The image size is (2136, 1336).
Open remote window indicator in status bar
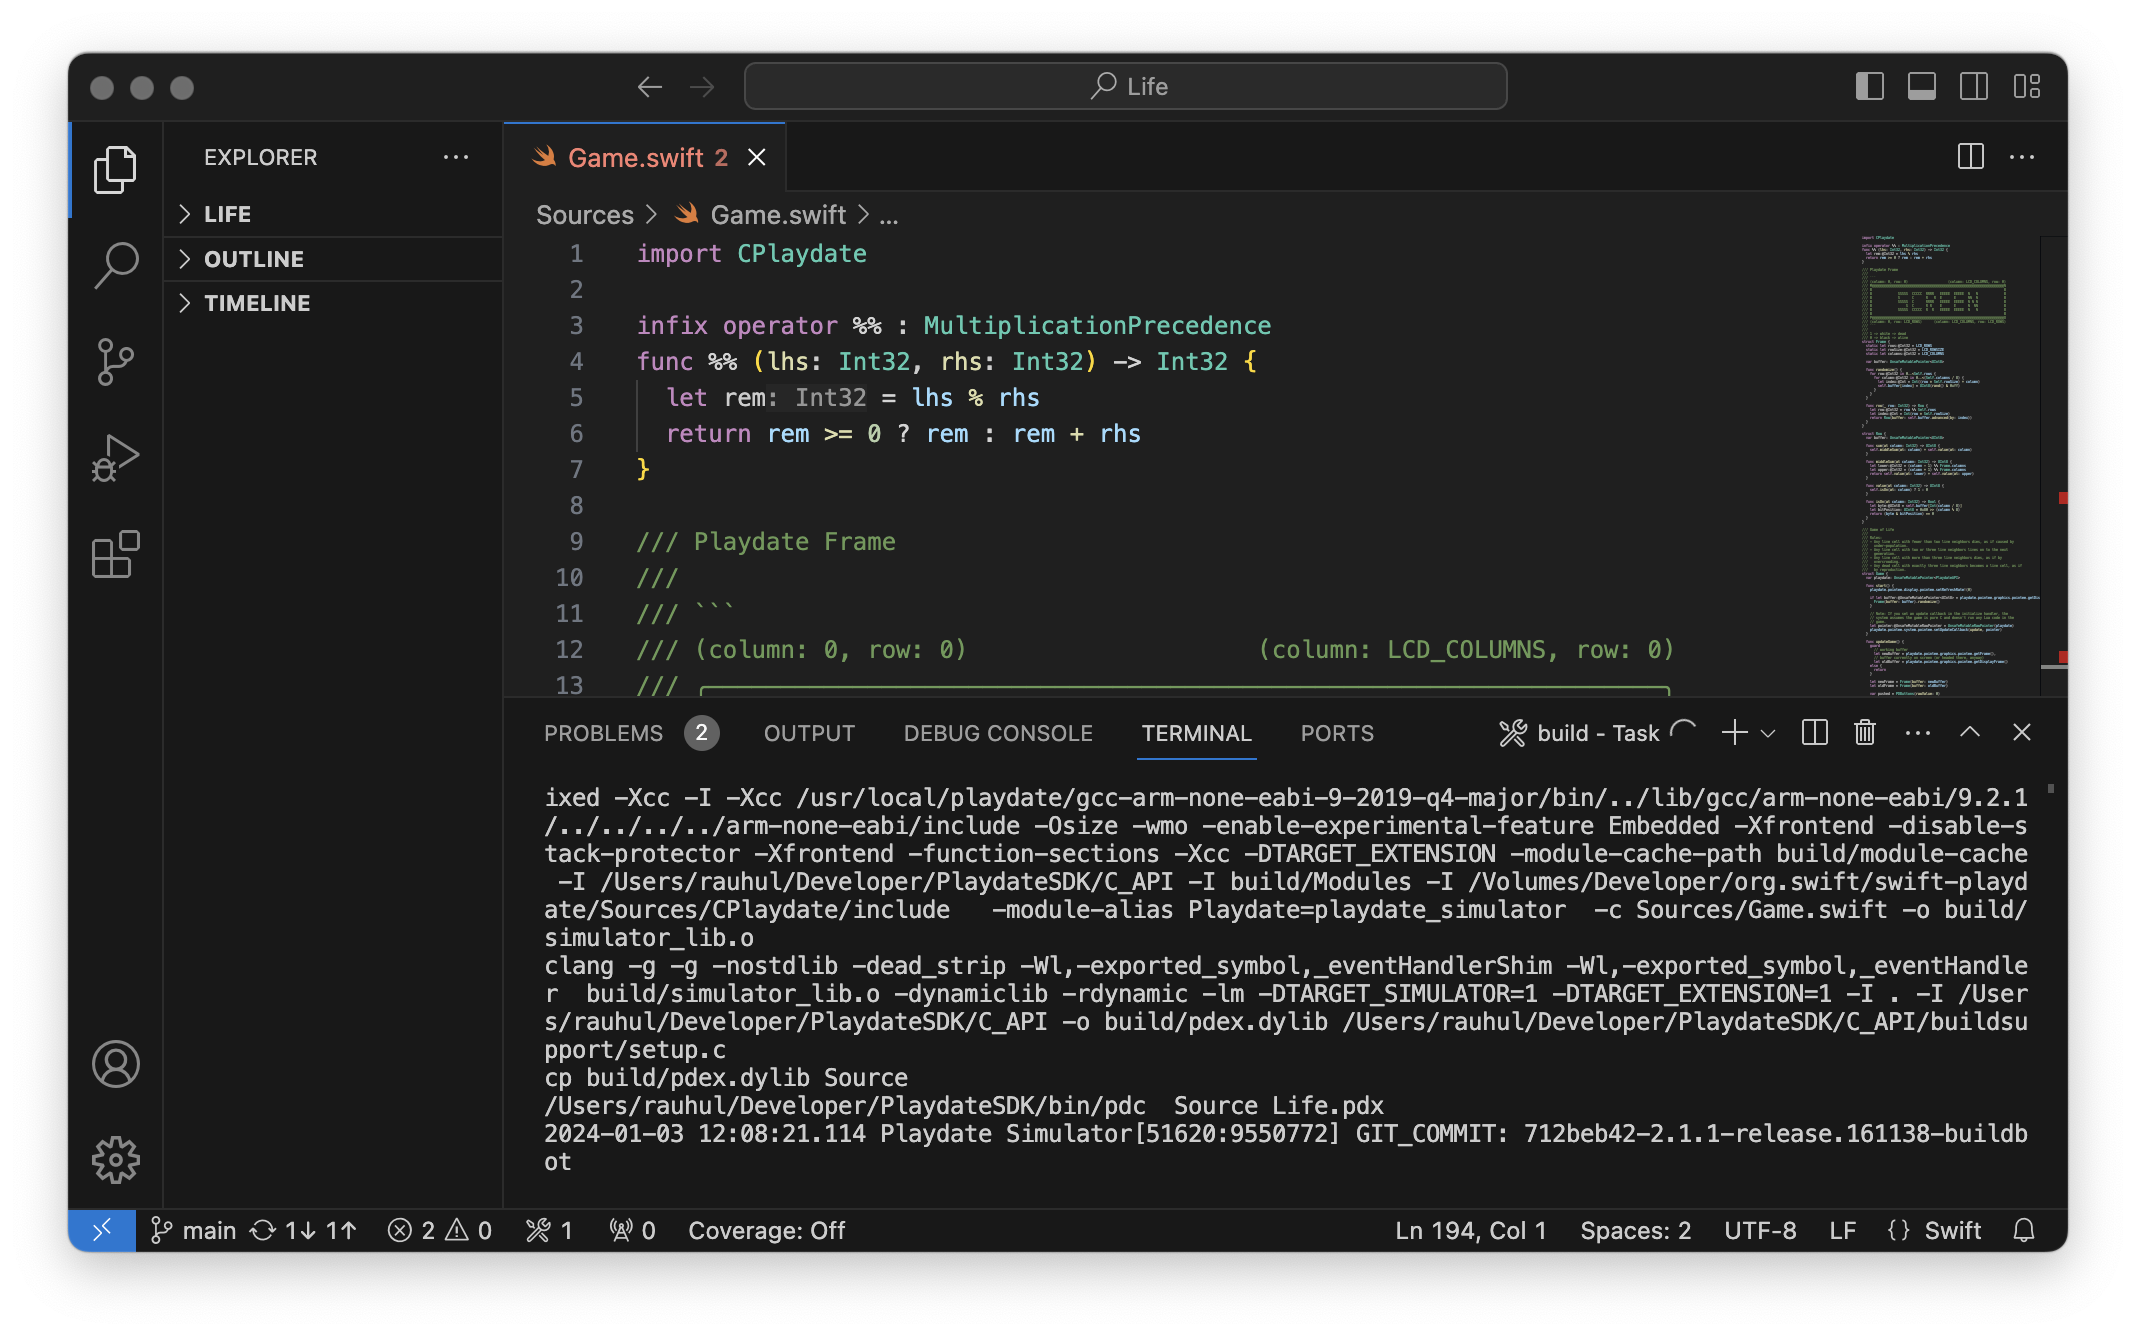(102, 1230)
